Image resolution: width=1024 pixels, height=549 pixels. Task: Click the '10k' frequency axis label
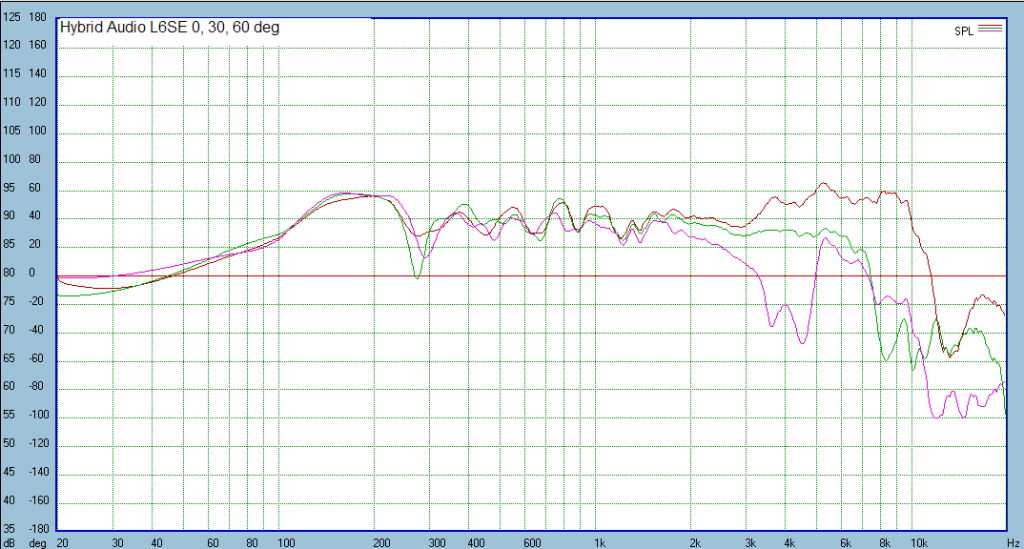pos(919,543)
